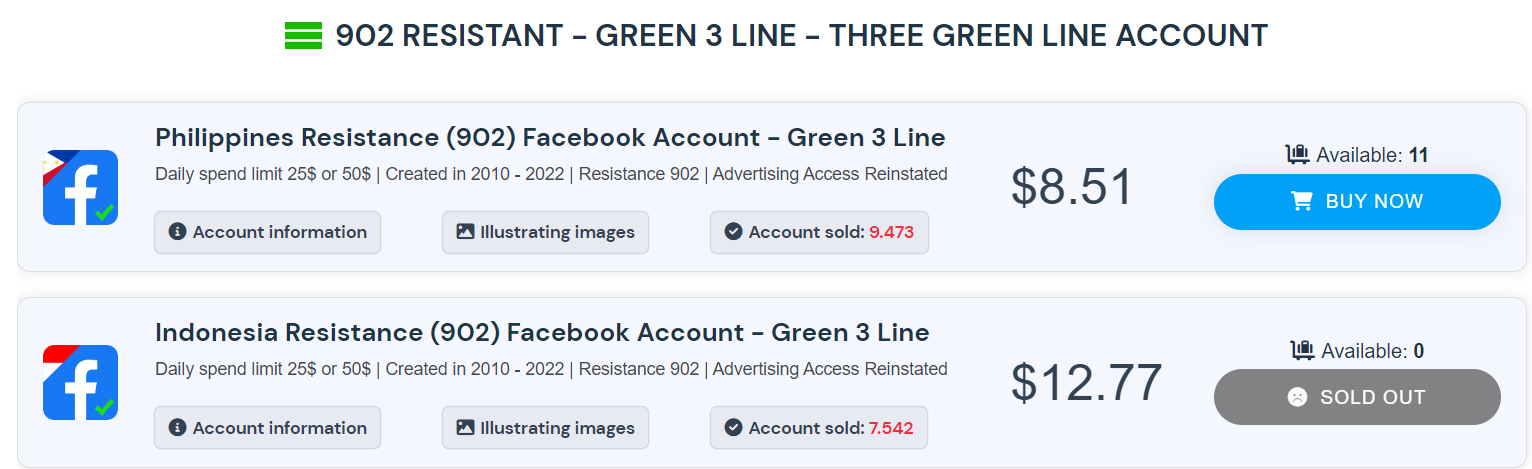Click the Philippines account description line
The height and width of the screenshot is (469, 1532).
tap(551, 174)
